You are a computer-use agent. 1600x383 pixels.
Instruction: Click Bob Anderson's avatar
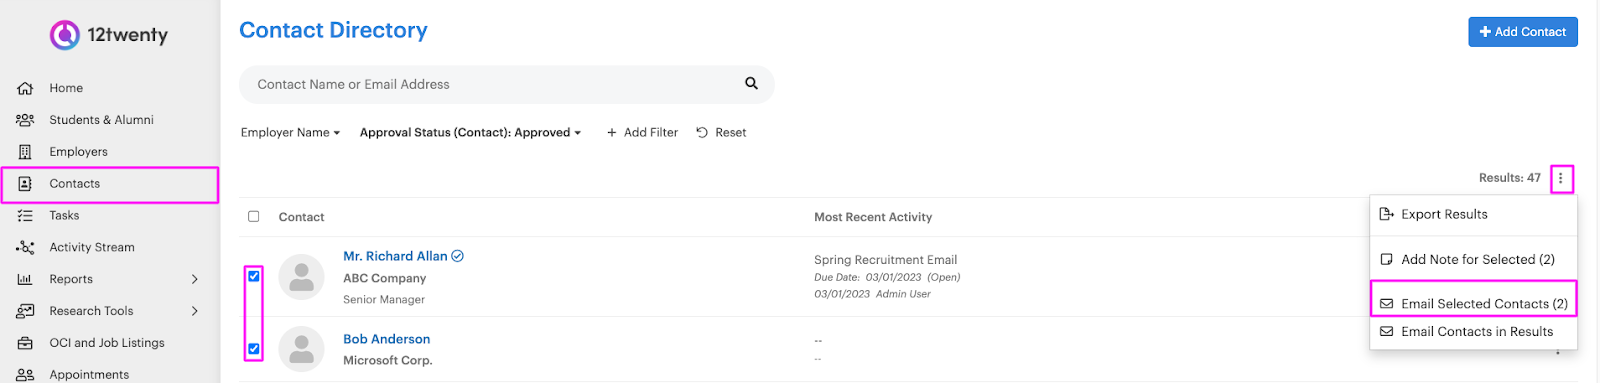(x=301, y=349)
